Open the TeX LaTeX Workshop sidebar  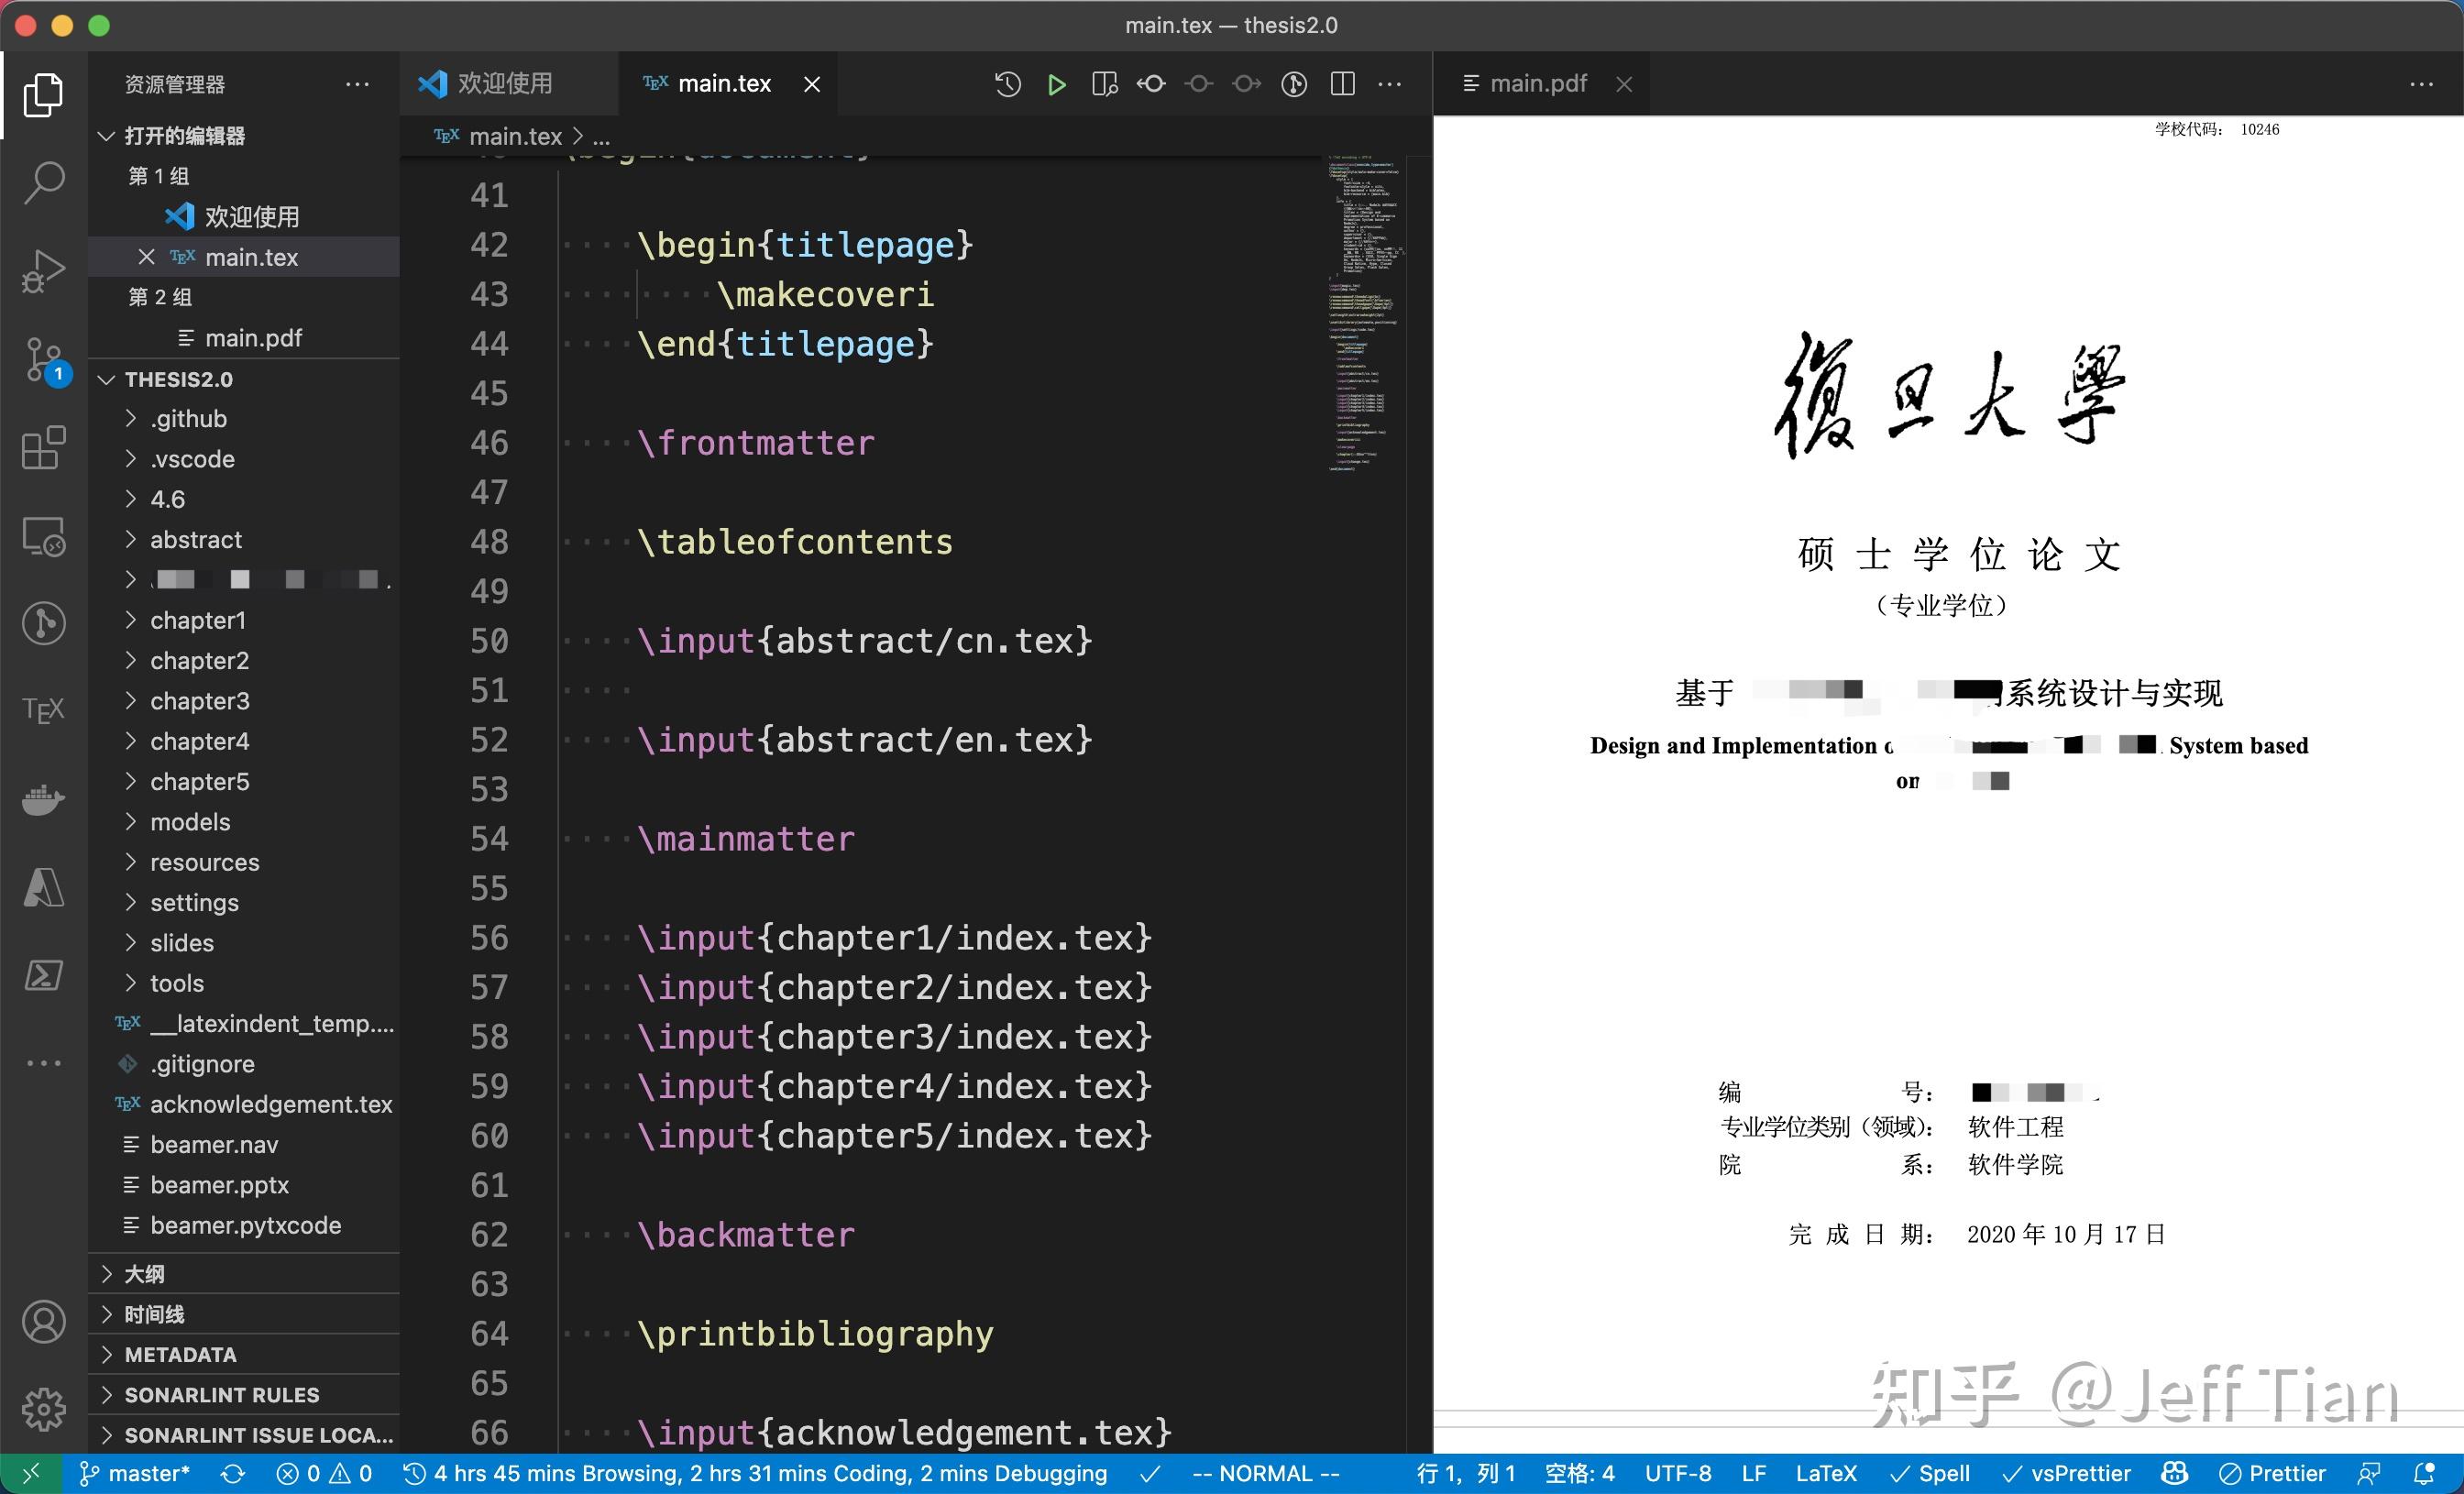click(44, 710)
